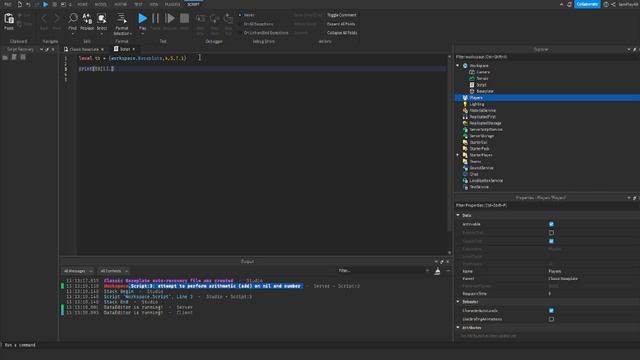The image size is (640, 360).
Task: Click the Step Out debugger icon
Action: pos(228,19)
